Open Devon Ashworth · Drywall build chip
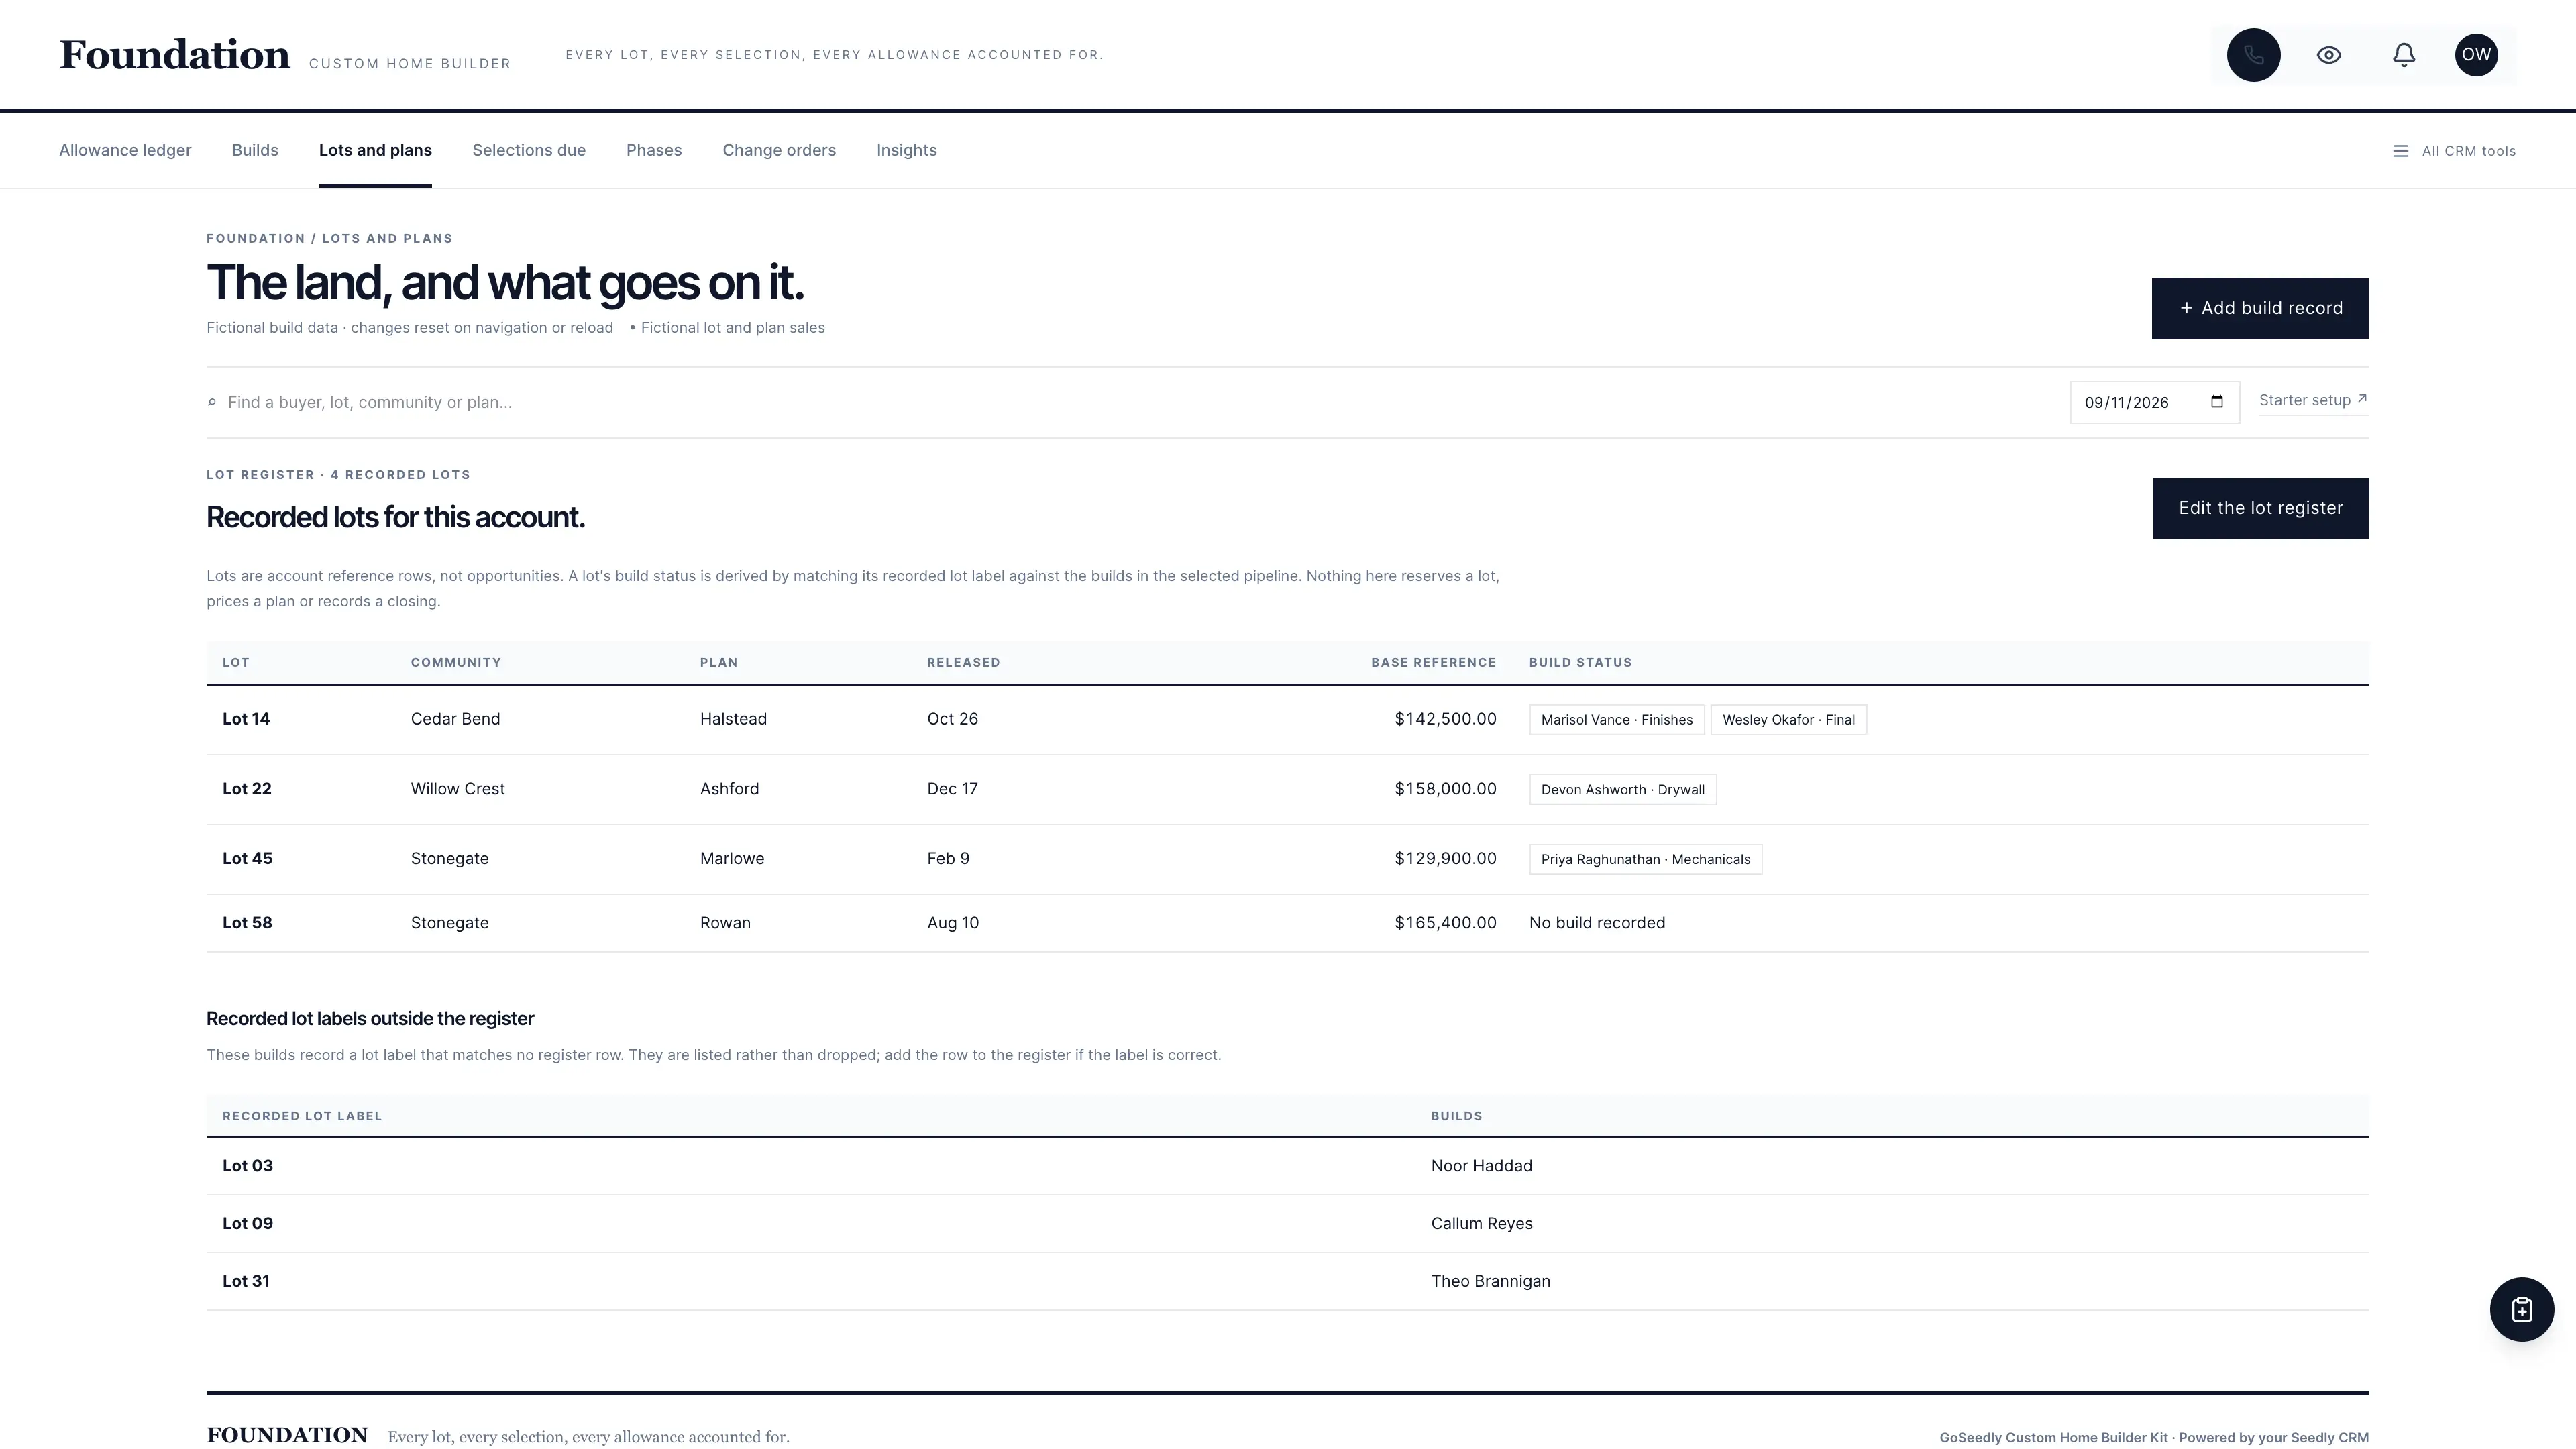The height and width of the screenshot is (1449, 2576). 1622,790
